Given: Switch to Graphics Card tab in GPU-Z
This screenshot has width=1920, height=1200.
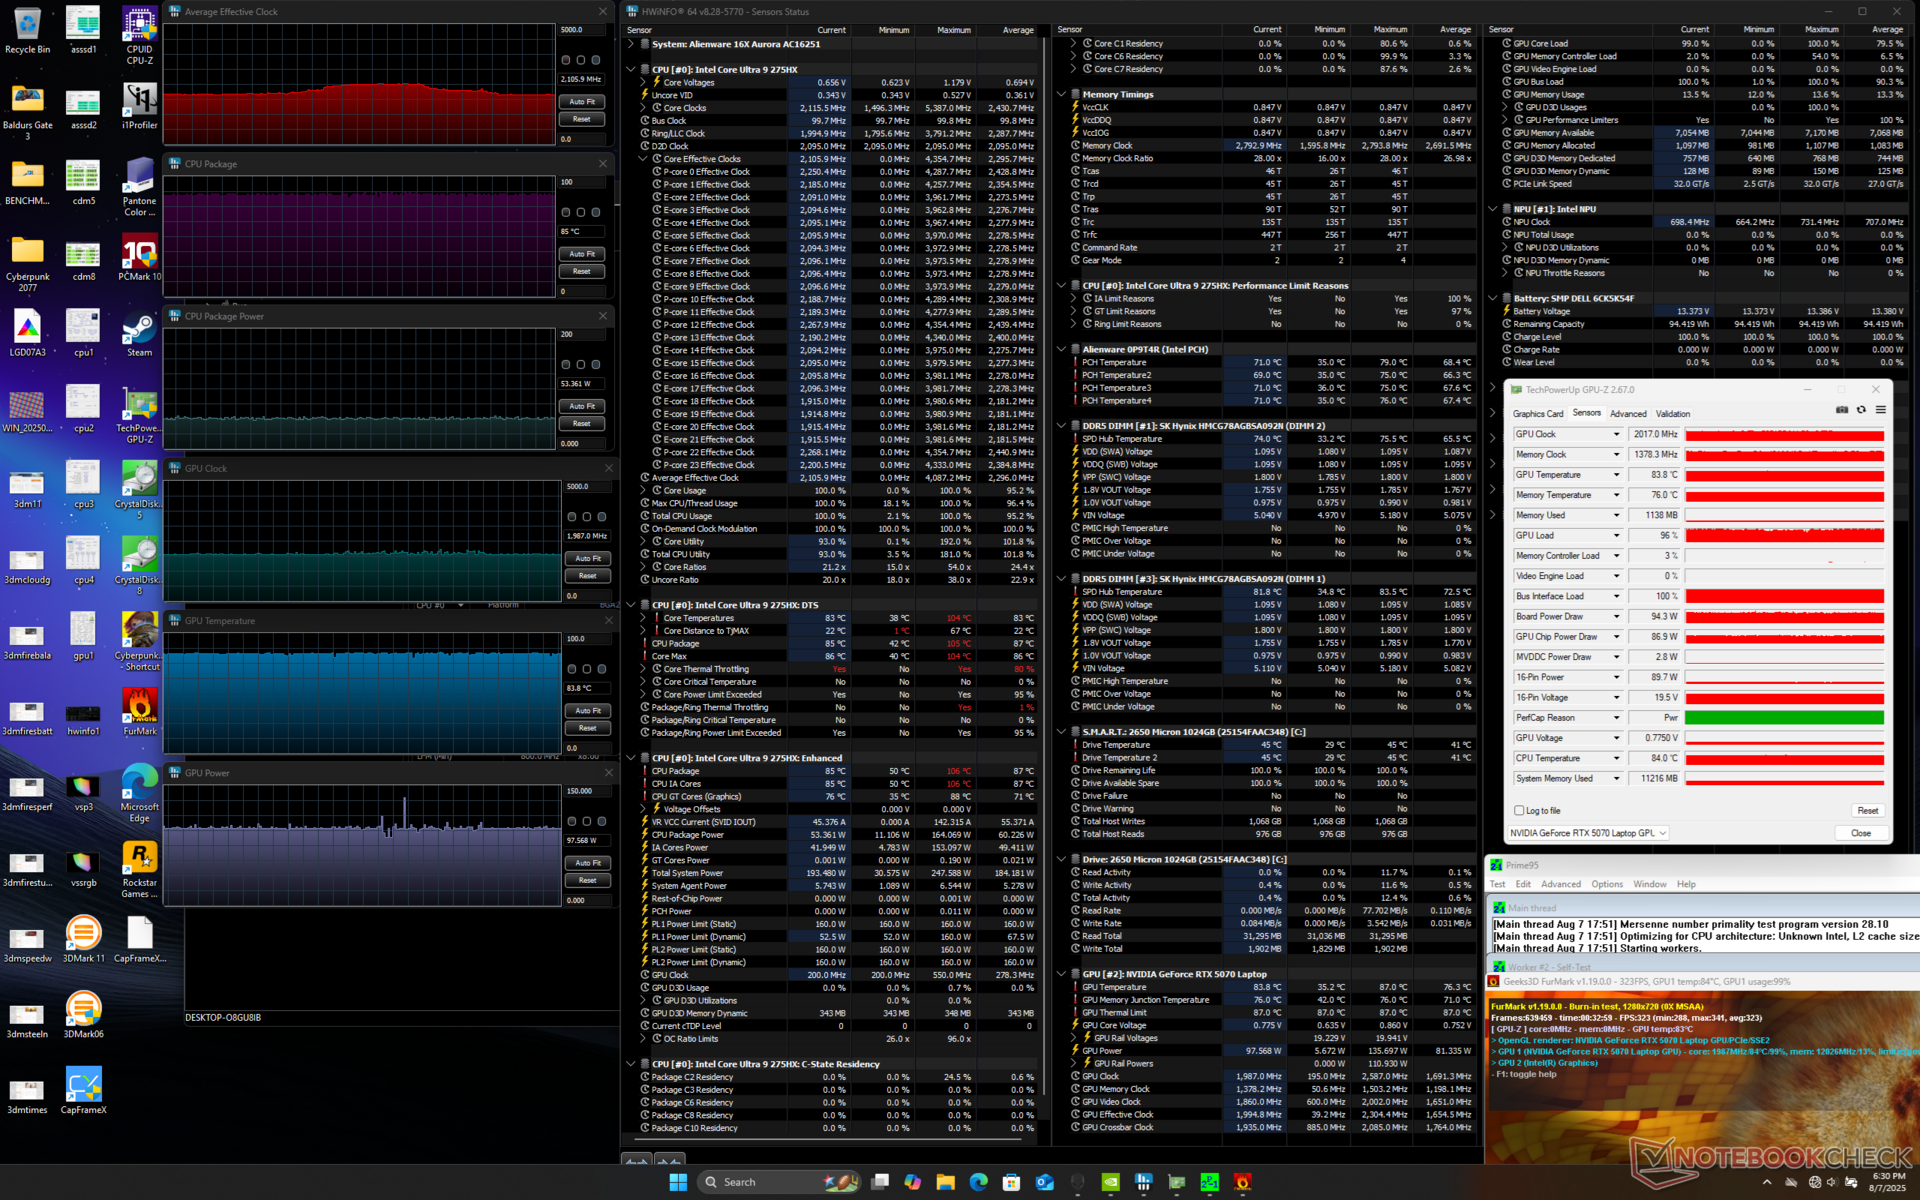Looking at the screenshot, I should [x=1537, y=414].
